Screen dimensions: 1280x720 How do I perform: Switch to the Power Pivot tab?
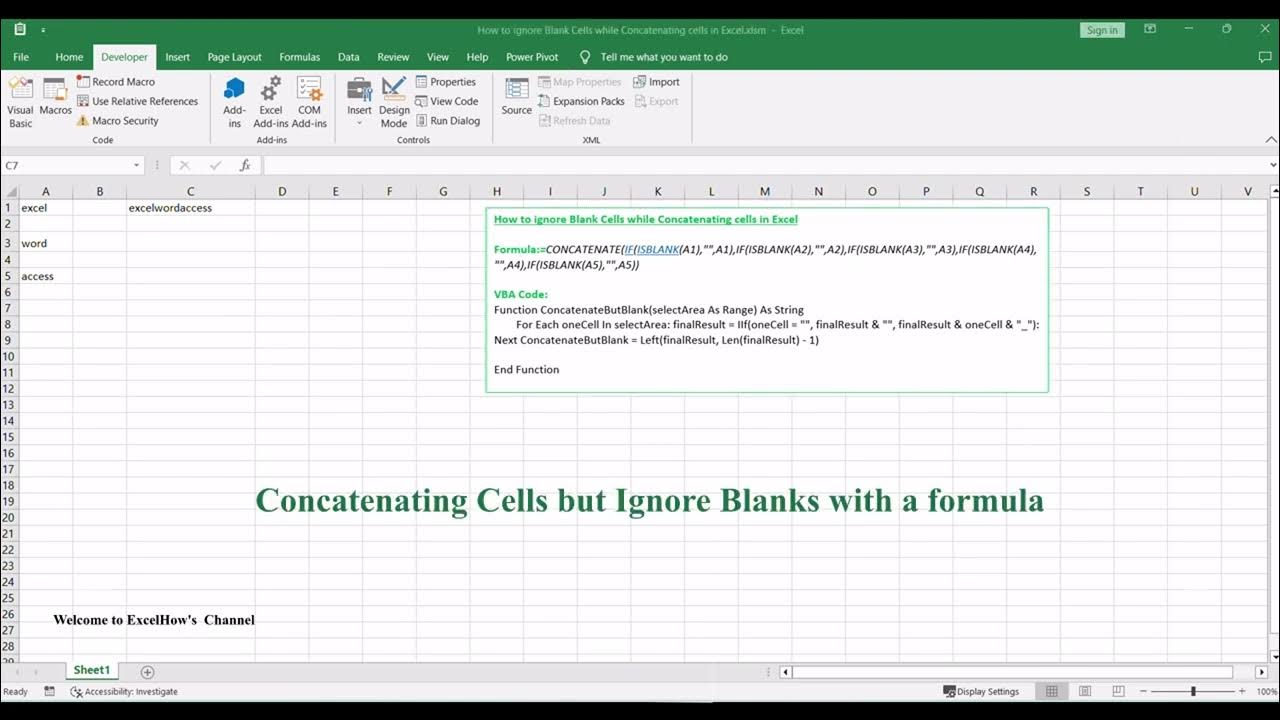[x=532, y=57]
